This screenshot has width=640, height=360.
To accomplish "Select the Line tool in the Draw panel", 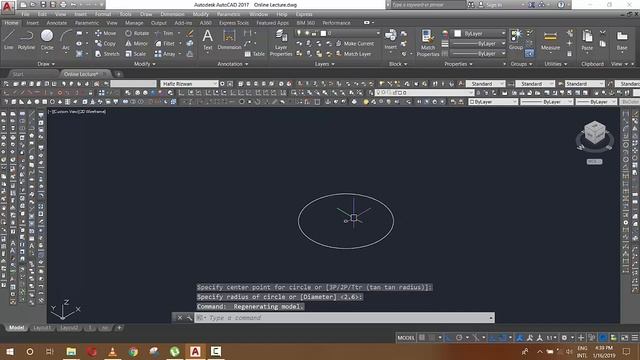I will coord(9,40).
